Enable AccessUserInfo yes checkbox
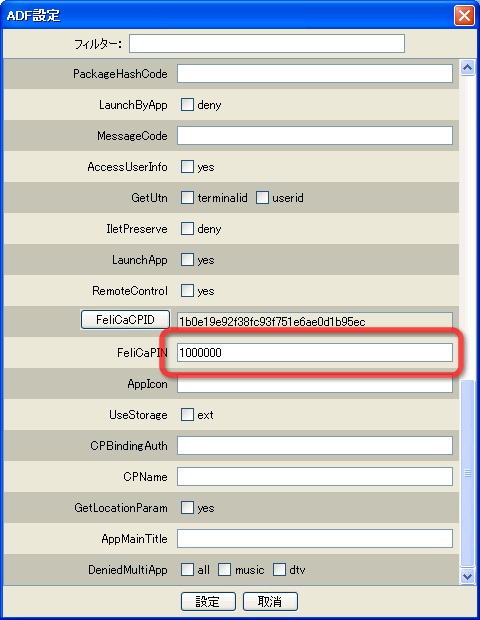Screen dimensions: 480x620 pyautogui.click(x=187, y=166)
